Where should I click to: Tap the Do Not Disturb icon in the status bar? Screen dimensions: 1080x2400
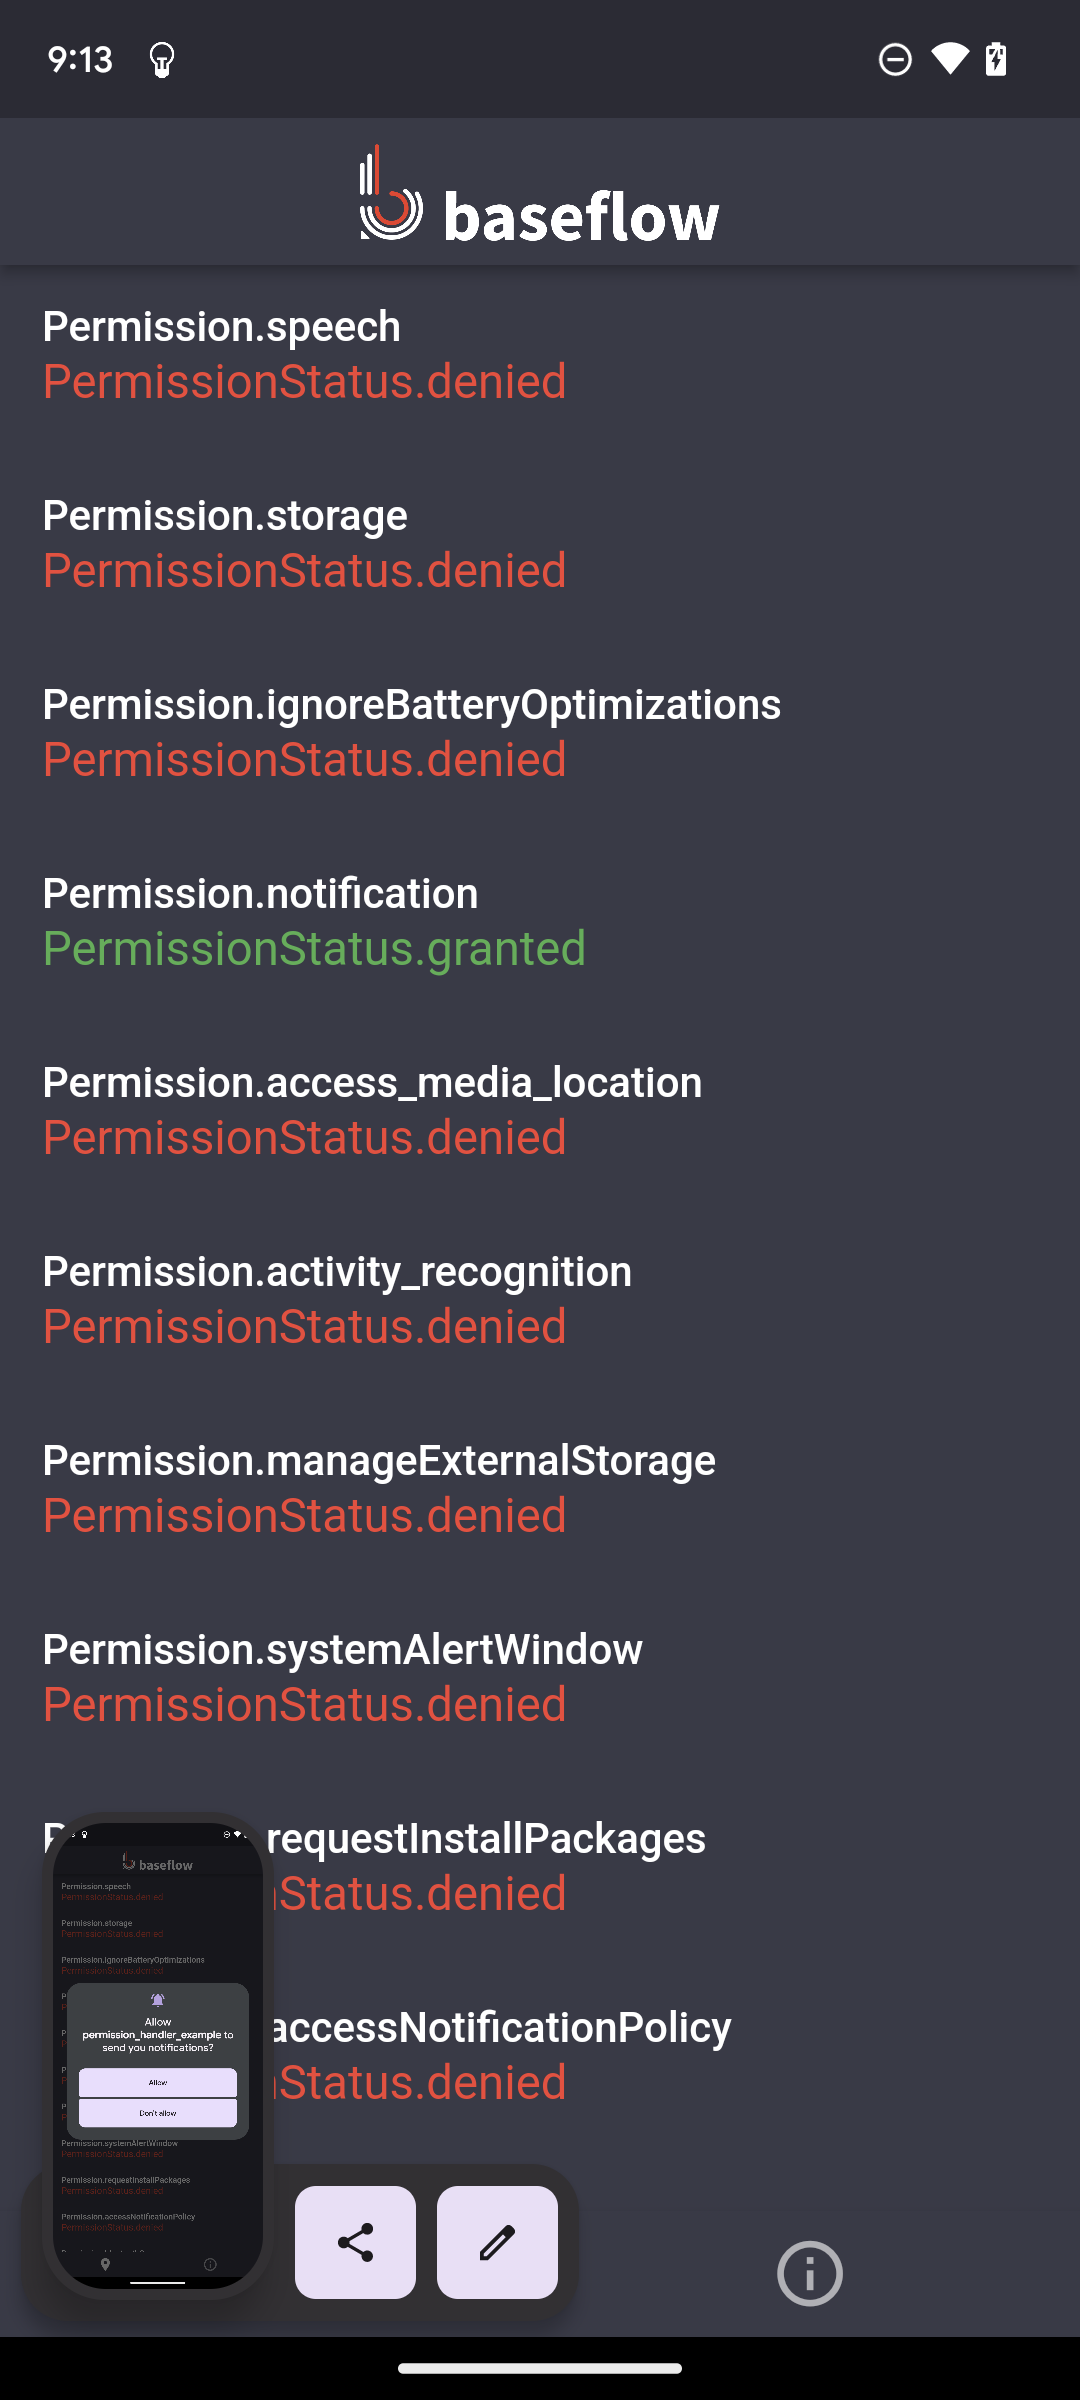click(895, 59)
